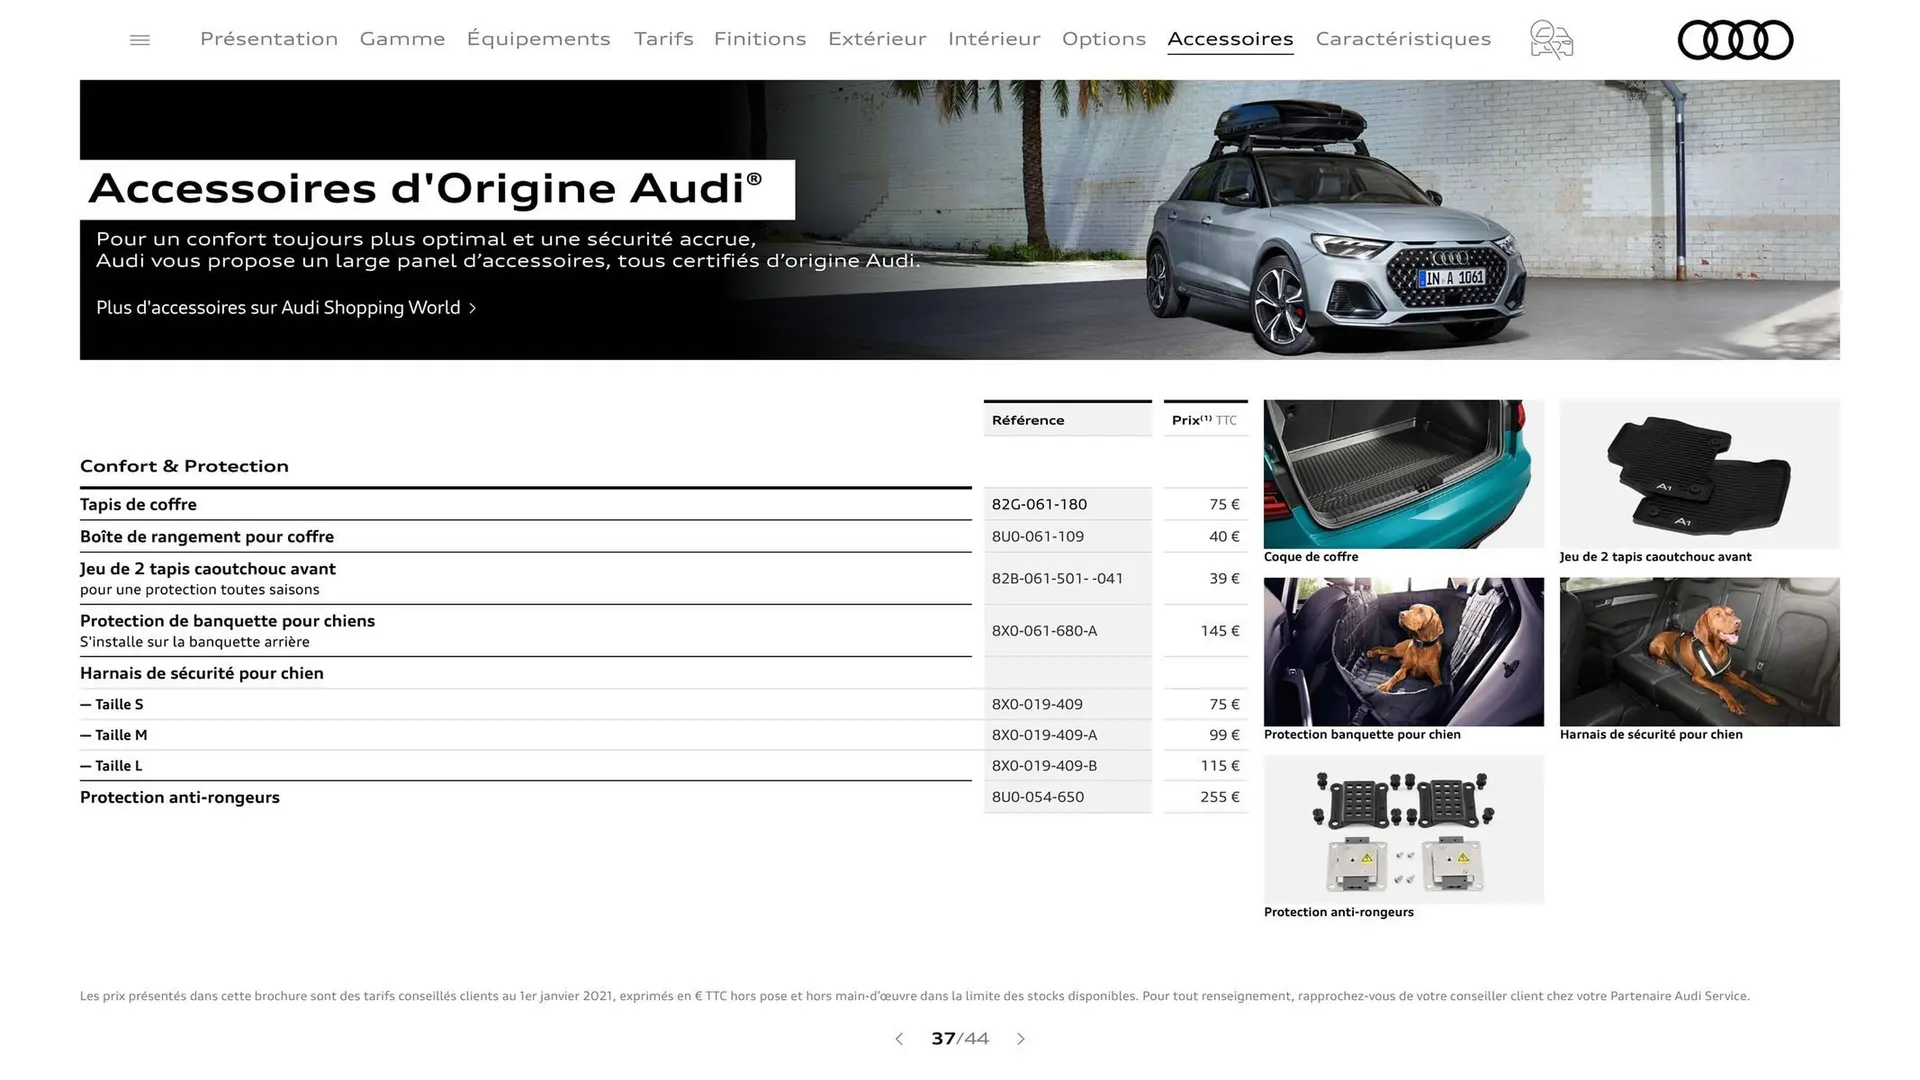The width and height of the screenshot is (1920, 1080).
Task: Click the Équipements navigation link
Action: 538,39
